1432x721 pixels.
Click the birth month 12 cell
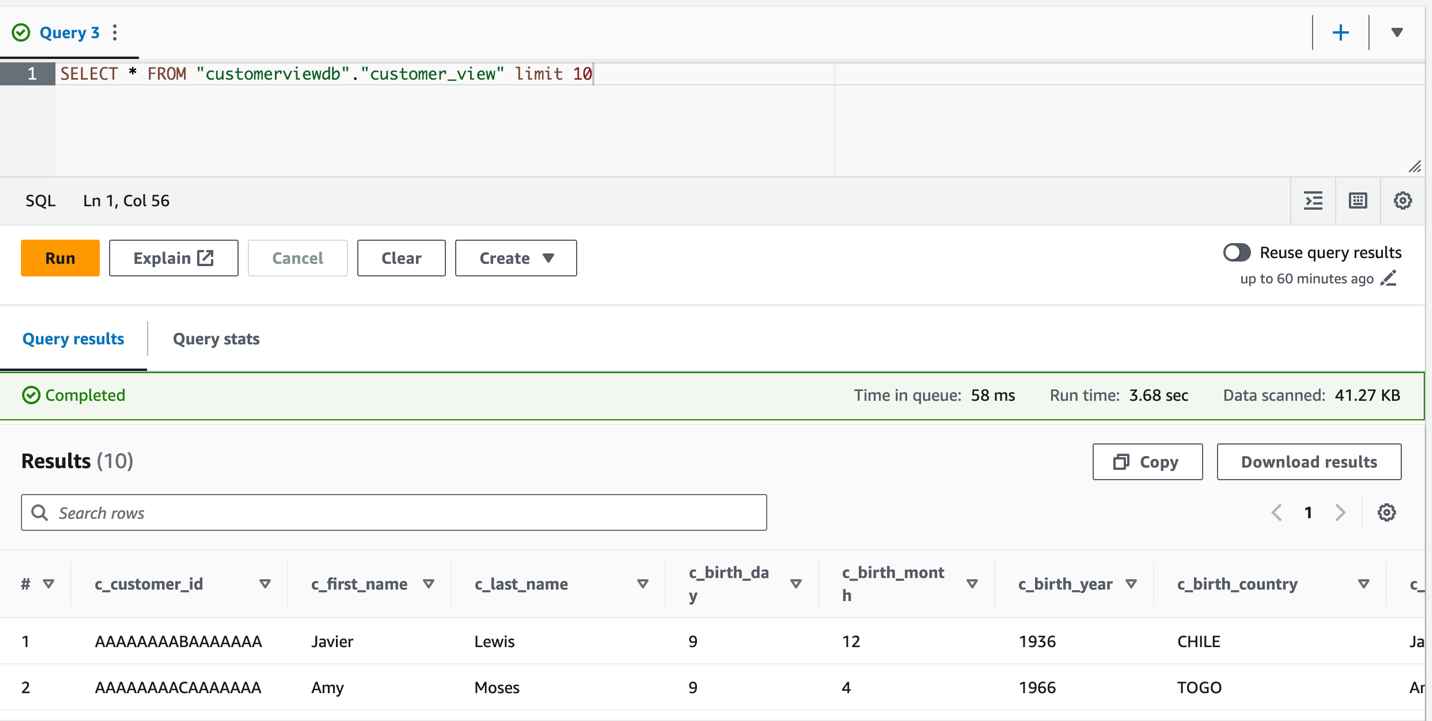click(851, 642)
